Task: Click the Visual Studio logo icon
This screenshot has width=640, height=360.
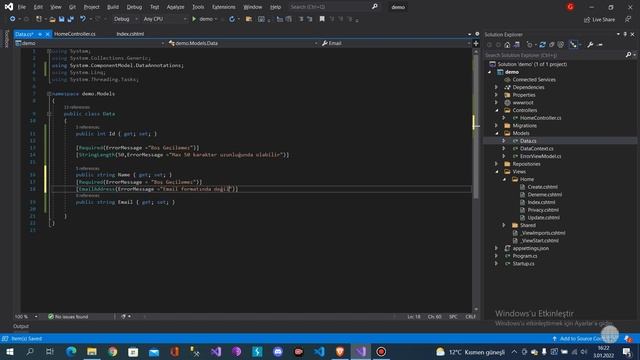Action: point(9,7)
